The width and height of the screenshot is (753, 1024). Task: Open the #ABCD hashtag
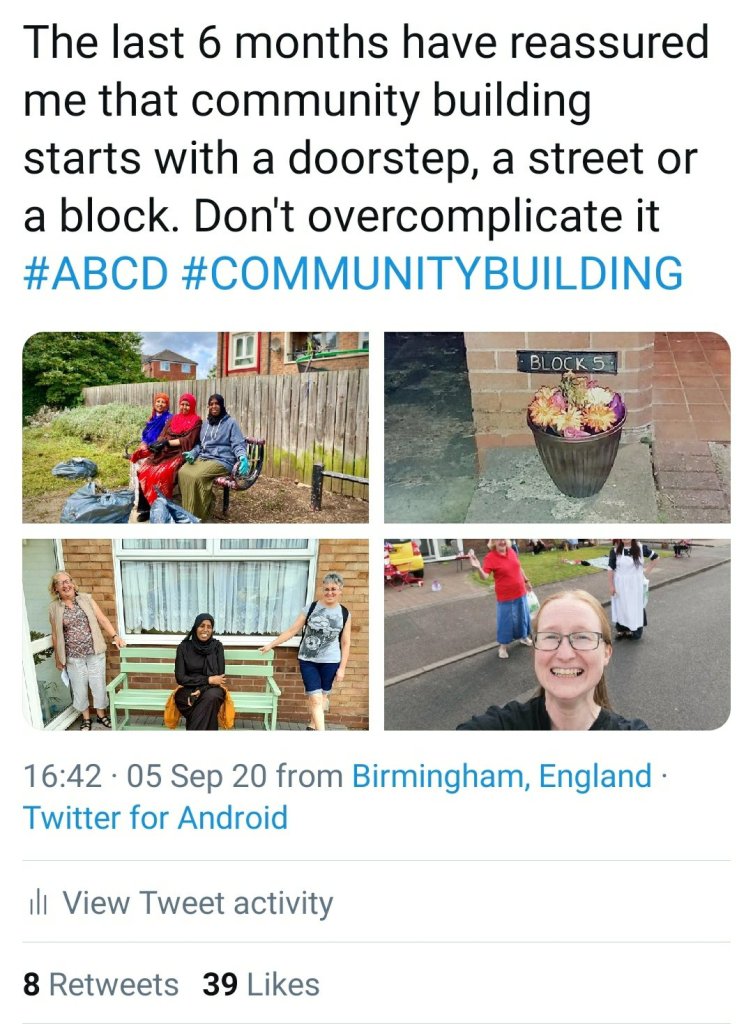[x=95, y=273]
